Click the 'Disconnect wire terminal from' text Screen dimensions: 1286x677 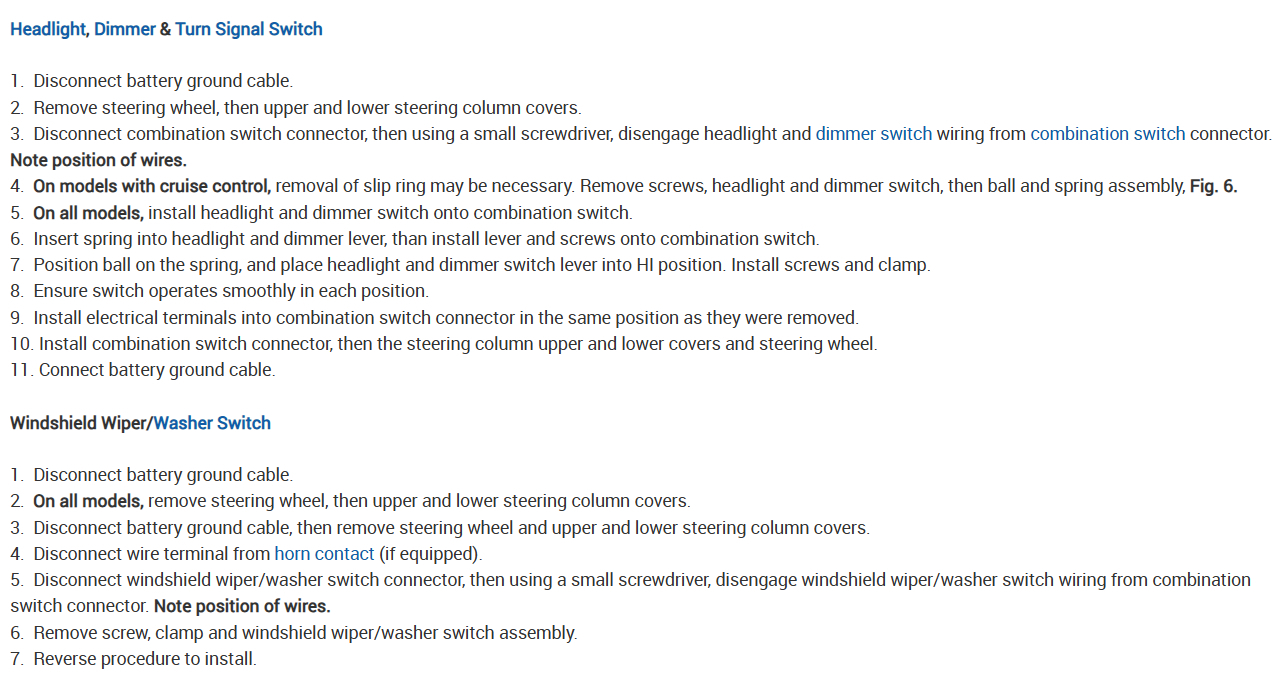pyautogui.click(x=152, y=554)
